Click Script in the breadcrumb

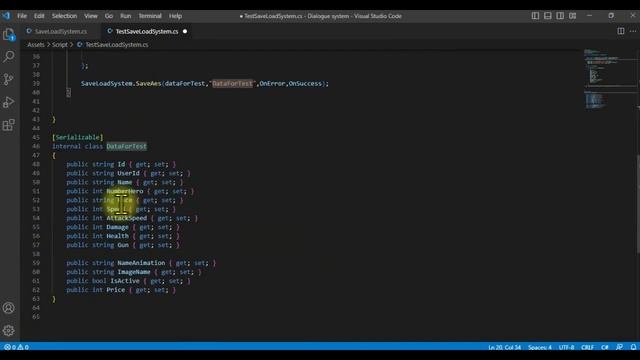coord(60,44)
